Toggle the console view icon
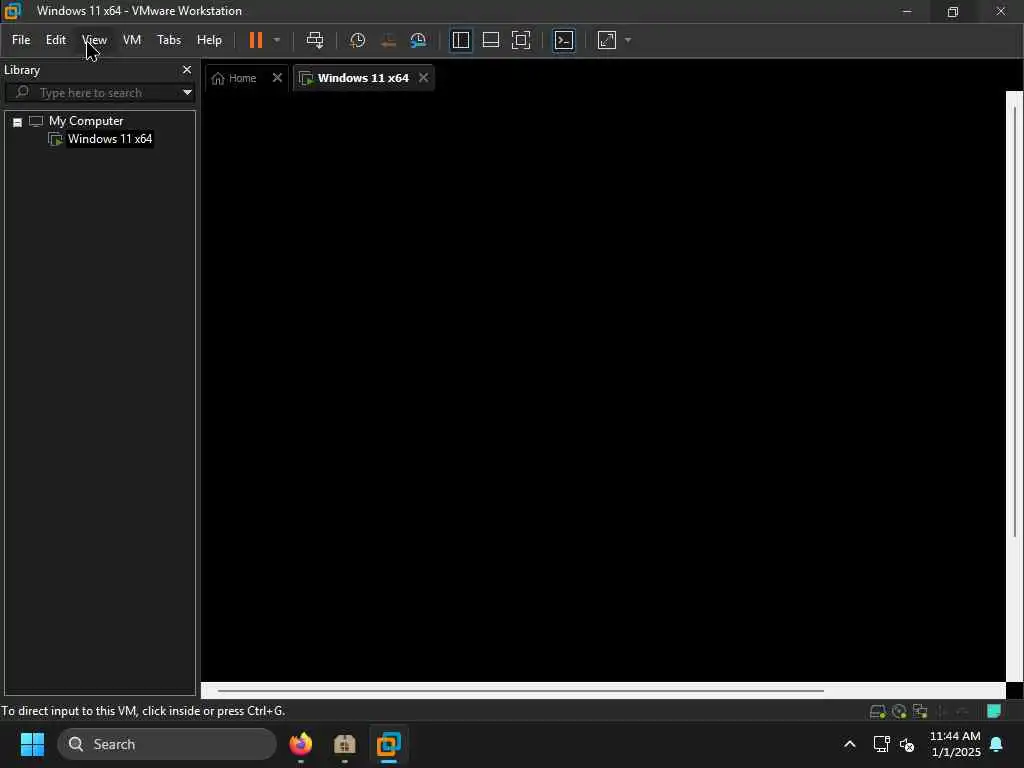Image resolution: width=1024 pixels, height=768 pixels. point(564,40)
